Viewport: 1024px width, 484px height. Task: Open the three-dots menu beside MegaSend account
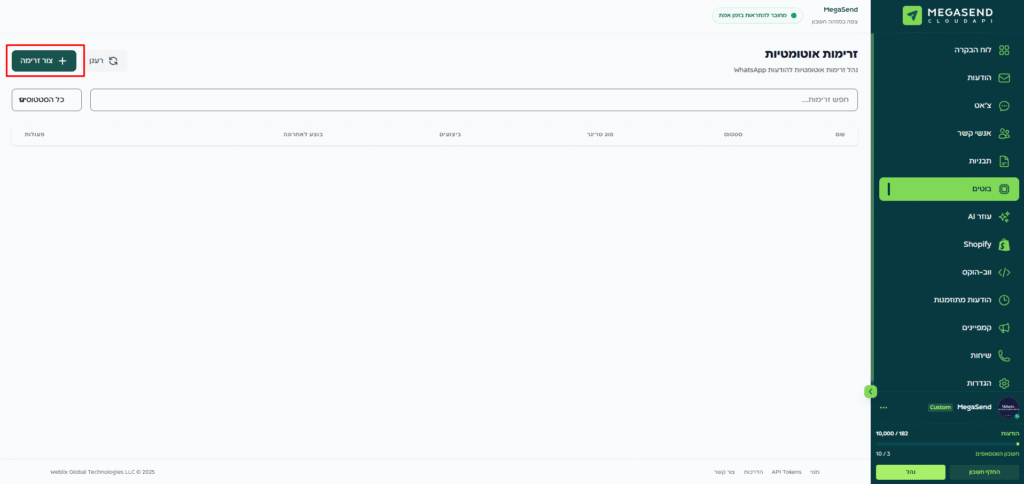(883, 408)
